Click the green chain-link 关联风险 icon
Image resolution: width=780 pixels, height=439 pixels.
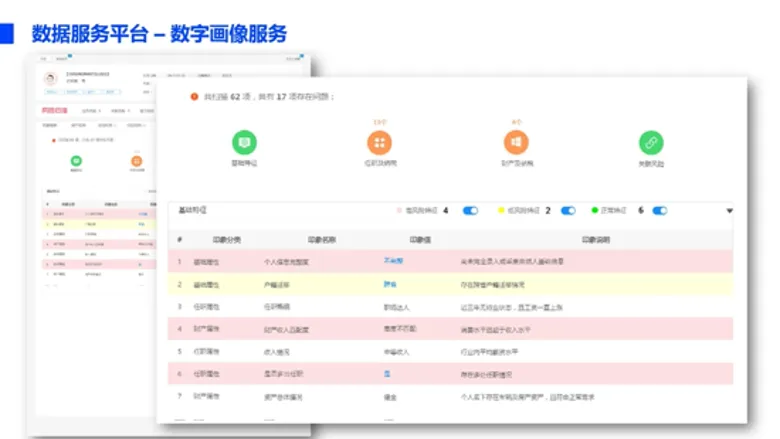[x=651, y=143]
